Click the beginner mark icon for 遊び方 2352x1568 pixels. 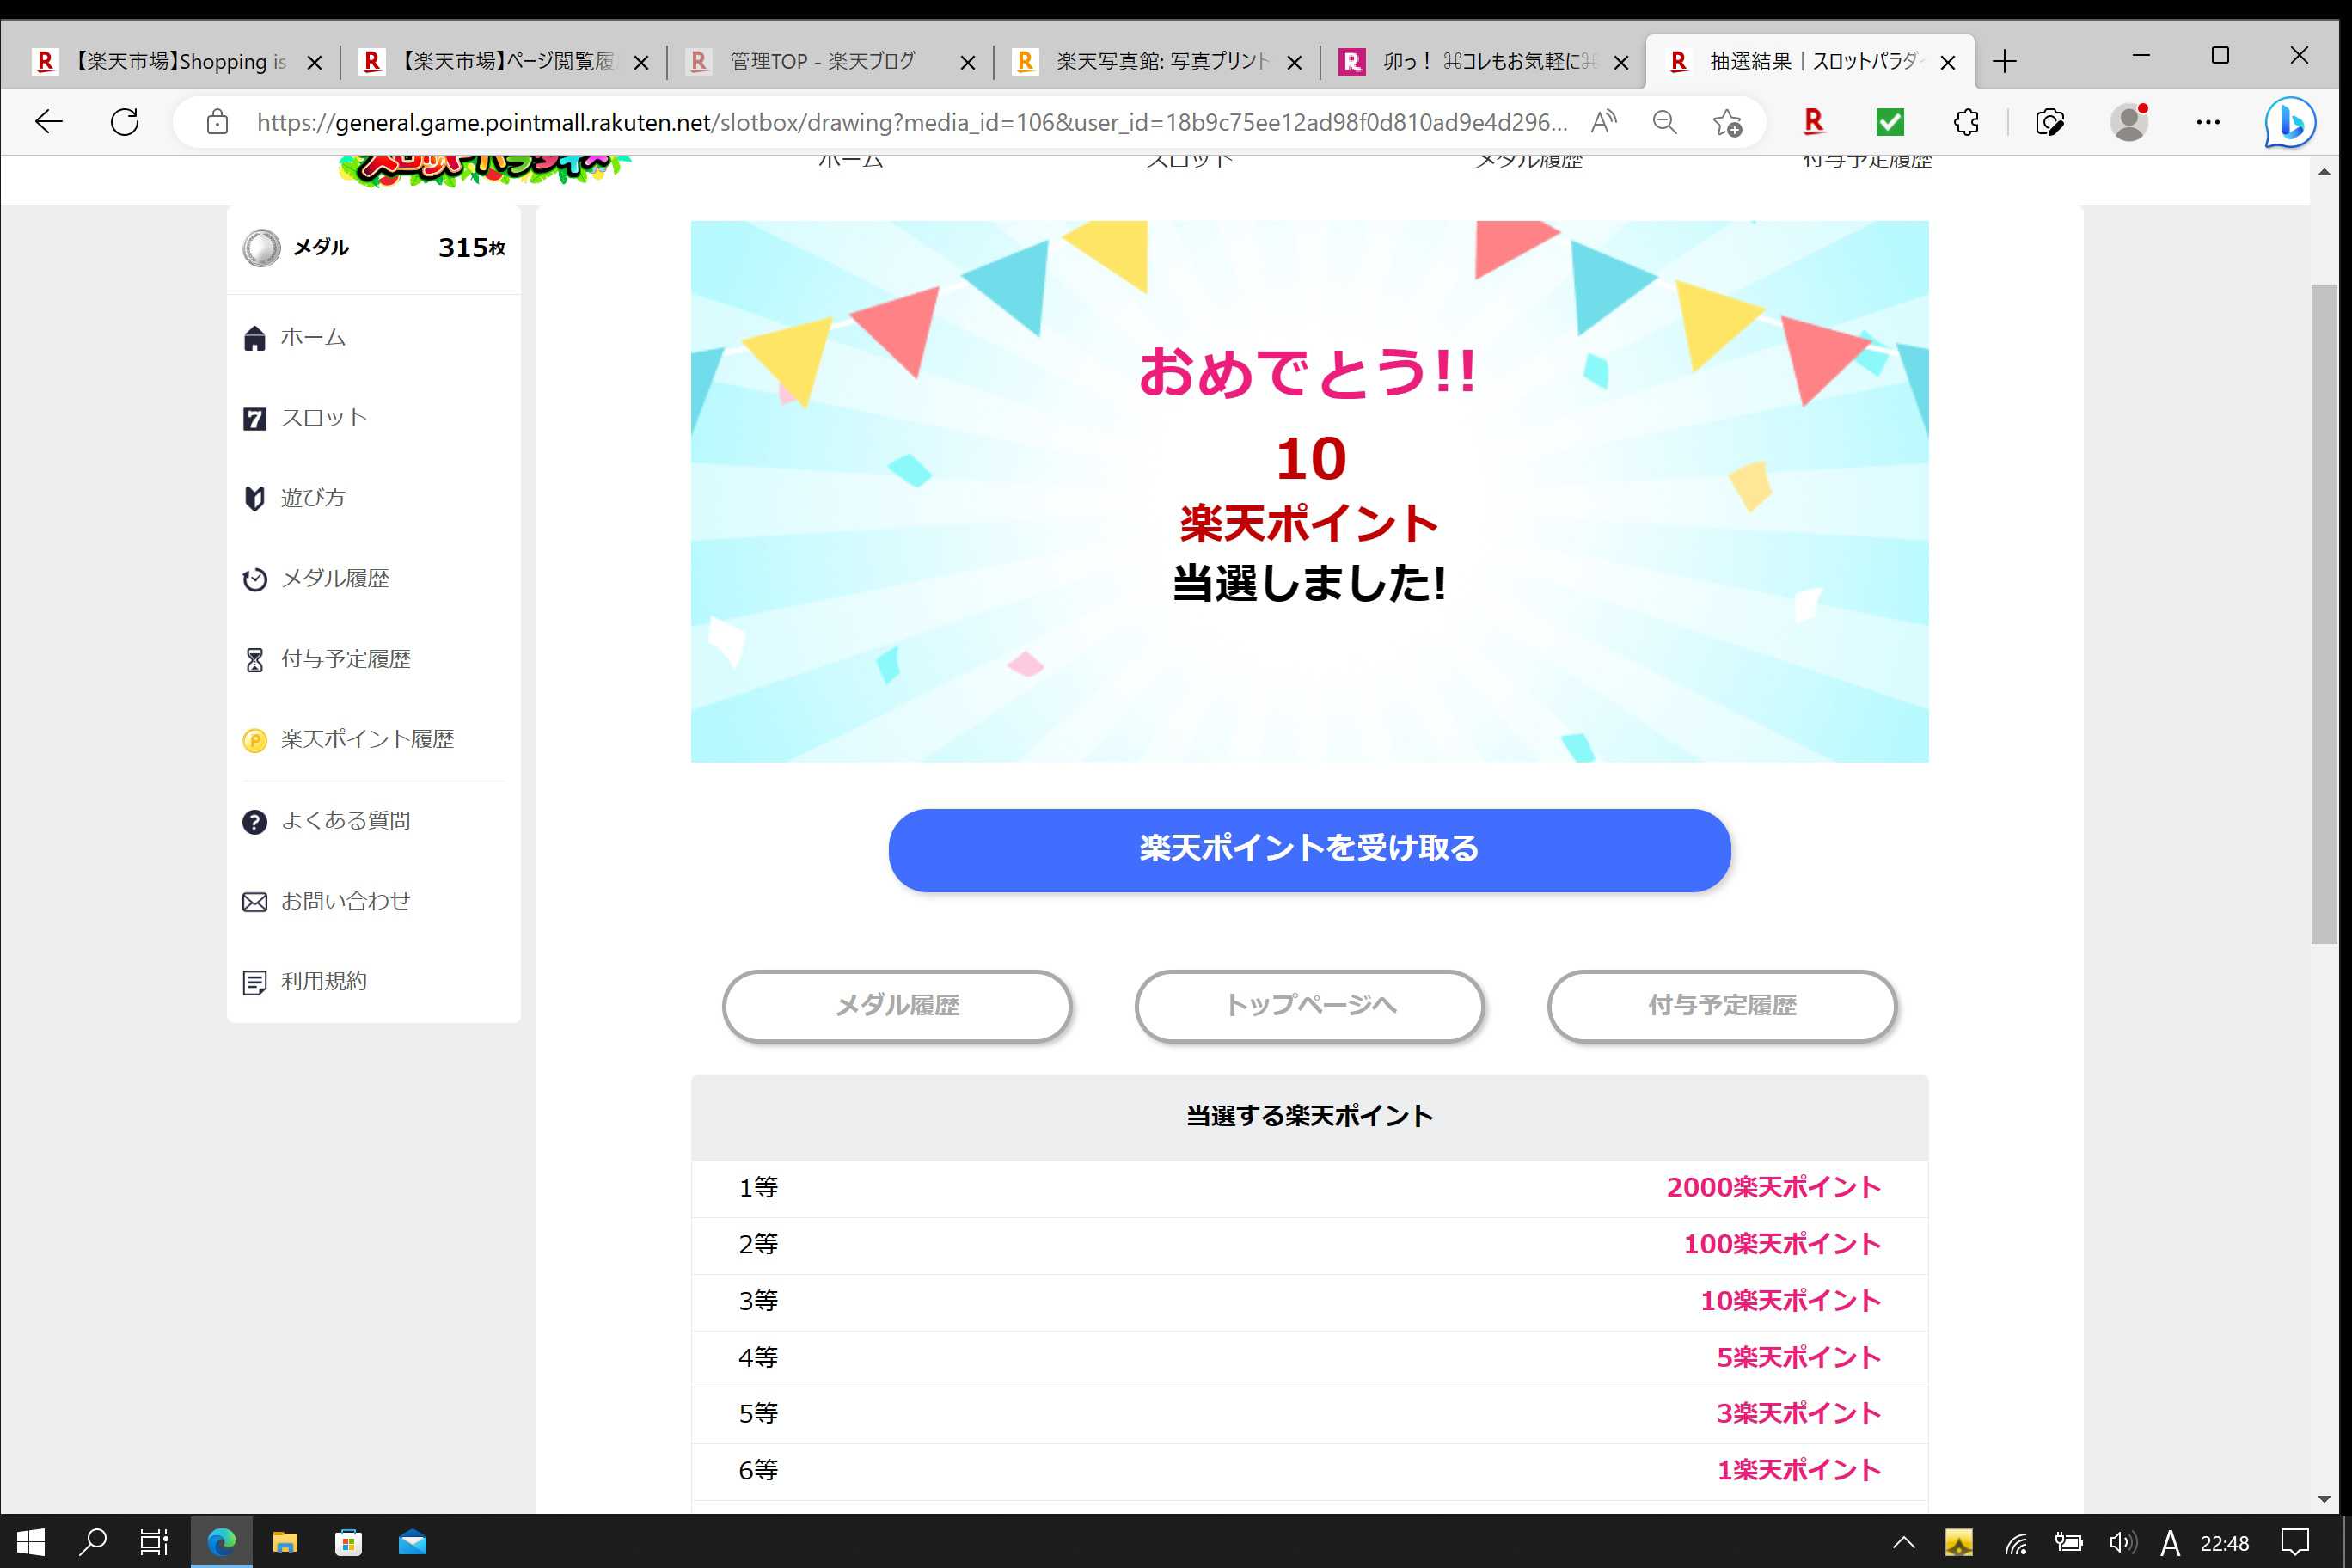(254, 498)
